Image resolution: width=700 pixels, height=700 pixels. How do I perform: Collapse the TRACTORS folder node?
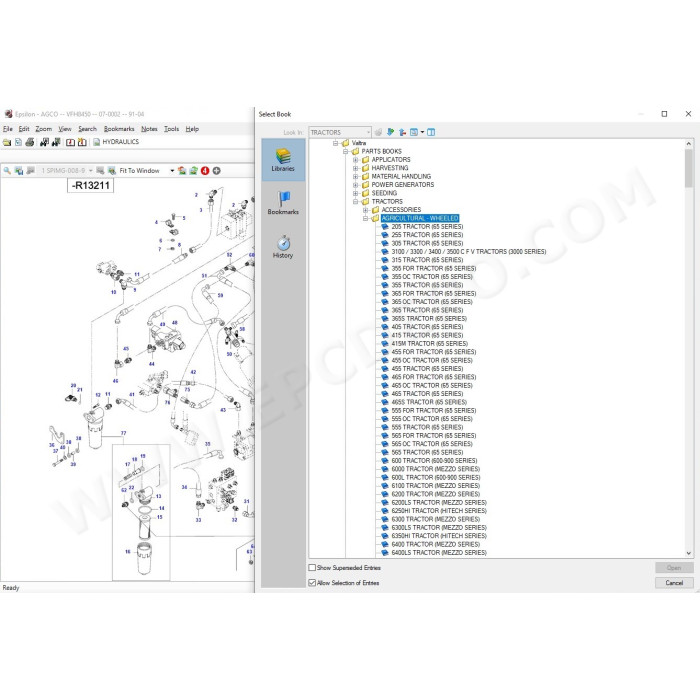pos(356,202)
